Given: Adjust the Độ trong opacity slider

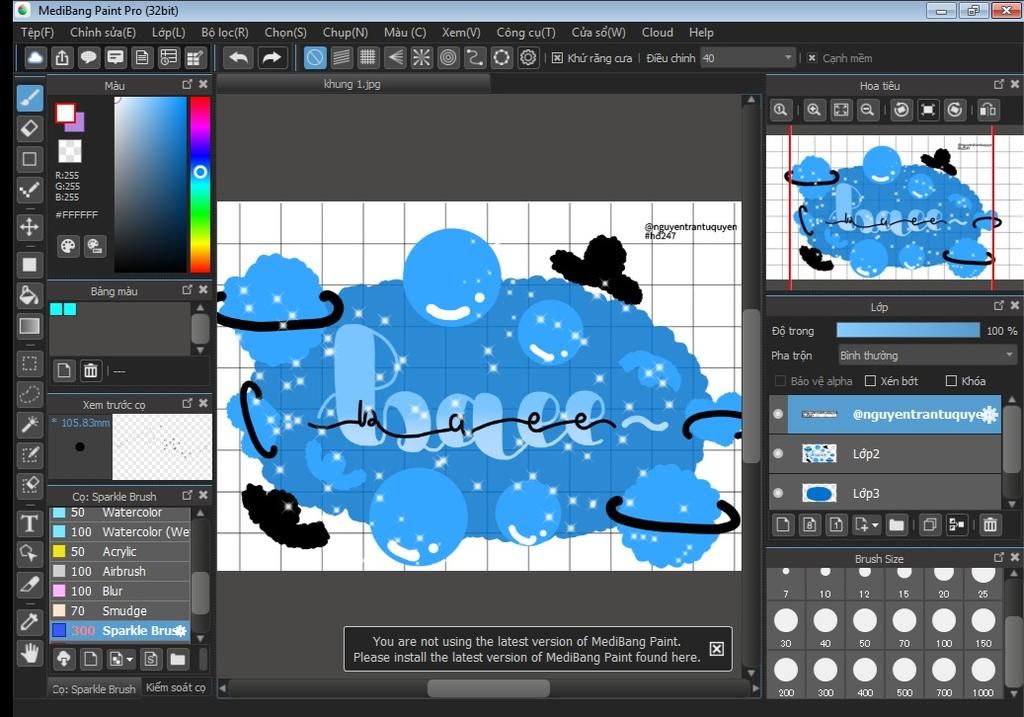Looking at the screenshot, I should (x=908, y=330).
